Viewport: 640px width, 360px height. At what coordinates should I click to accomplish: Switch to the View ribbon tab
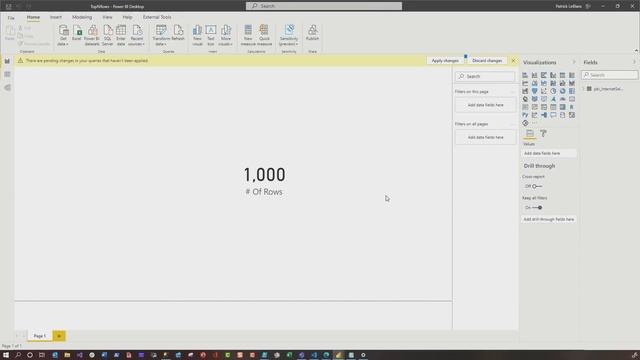point(107,17)
